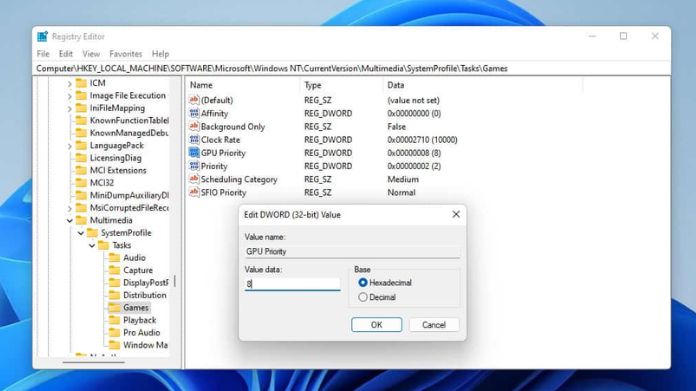Click the Capture folder icon

coord(115,270)
